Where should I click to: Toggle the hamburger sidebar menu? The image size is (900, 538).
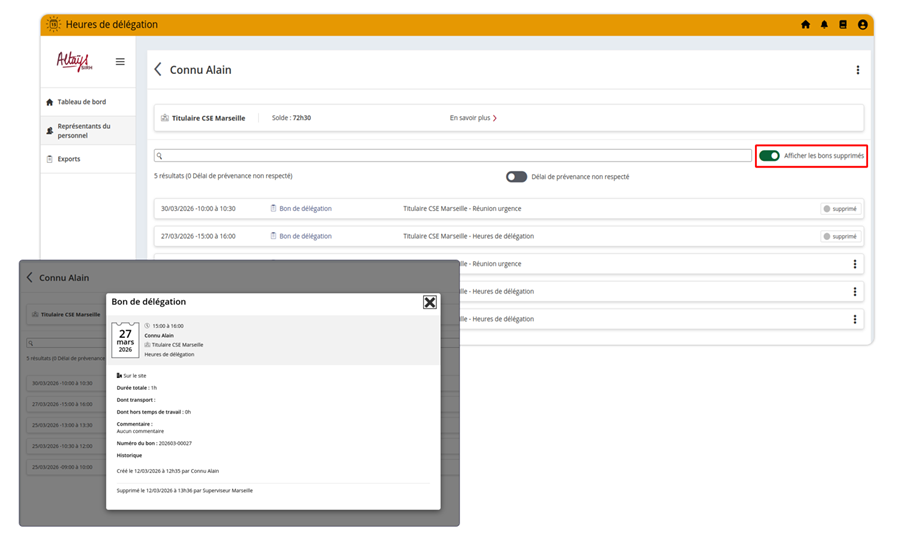(120, 62)
